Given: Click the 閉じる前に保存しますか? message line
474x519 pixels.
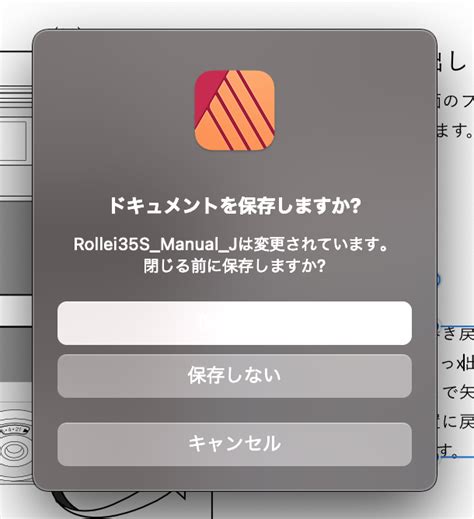Looking at the screenshot, I should click(234, 266).
